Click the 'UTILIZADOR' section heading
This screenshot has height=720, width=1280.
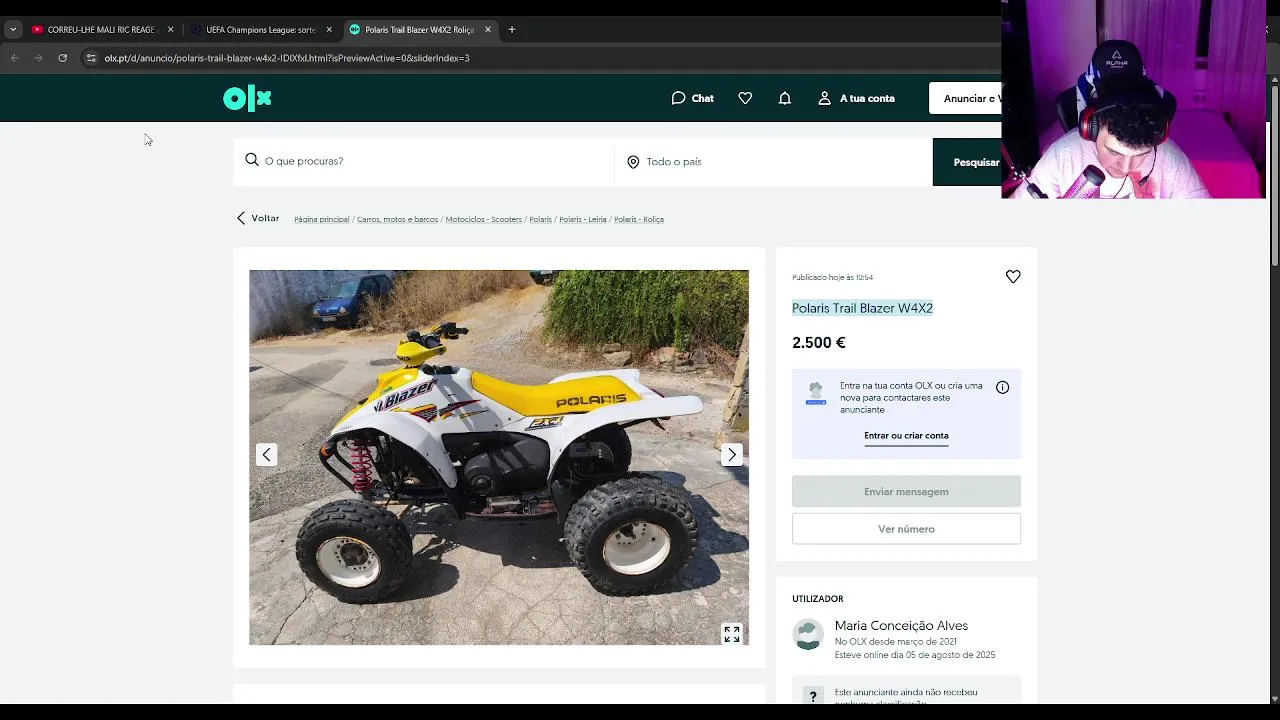(817, 599)
